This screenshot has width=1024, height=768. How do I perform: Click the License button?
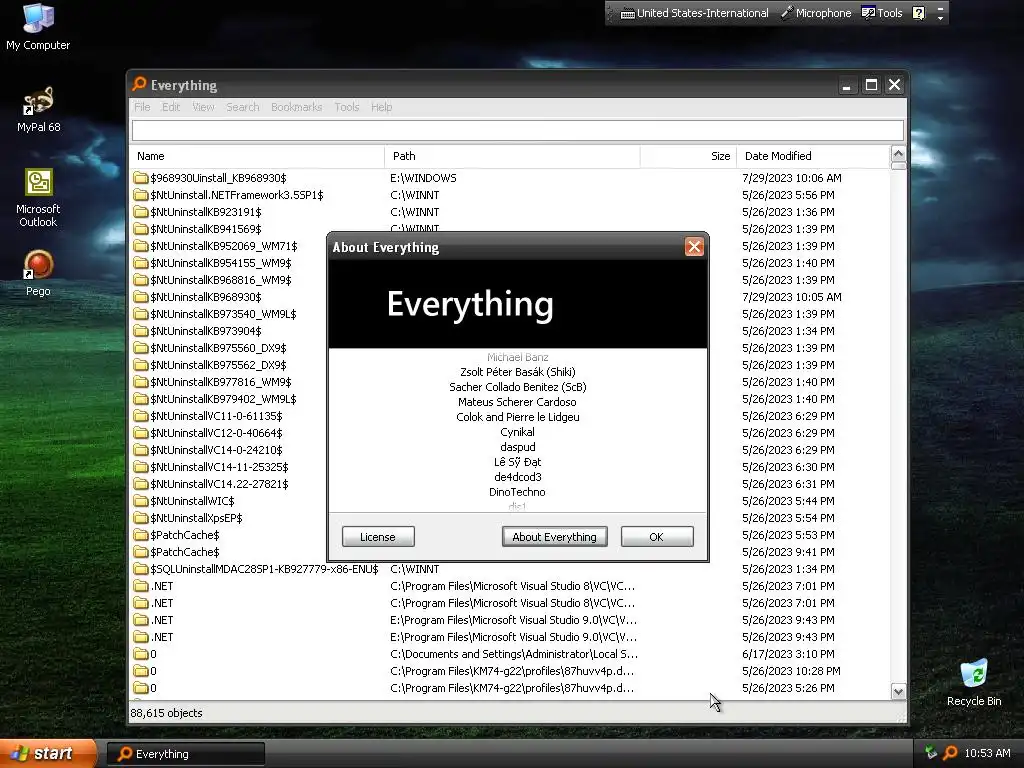[x=378, y=537]
